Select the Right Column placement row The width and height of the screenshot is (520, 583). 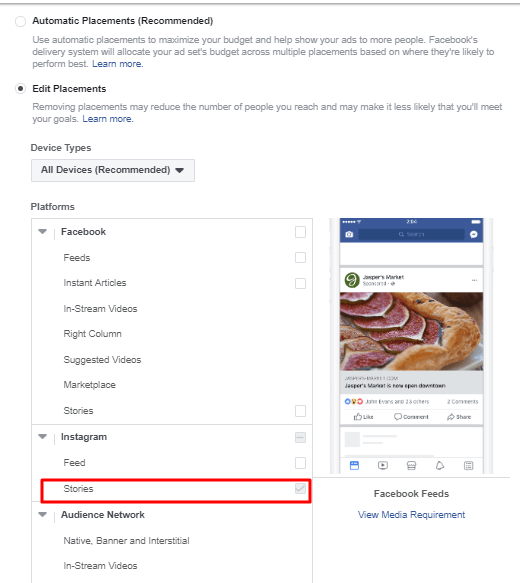(172, 334)
